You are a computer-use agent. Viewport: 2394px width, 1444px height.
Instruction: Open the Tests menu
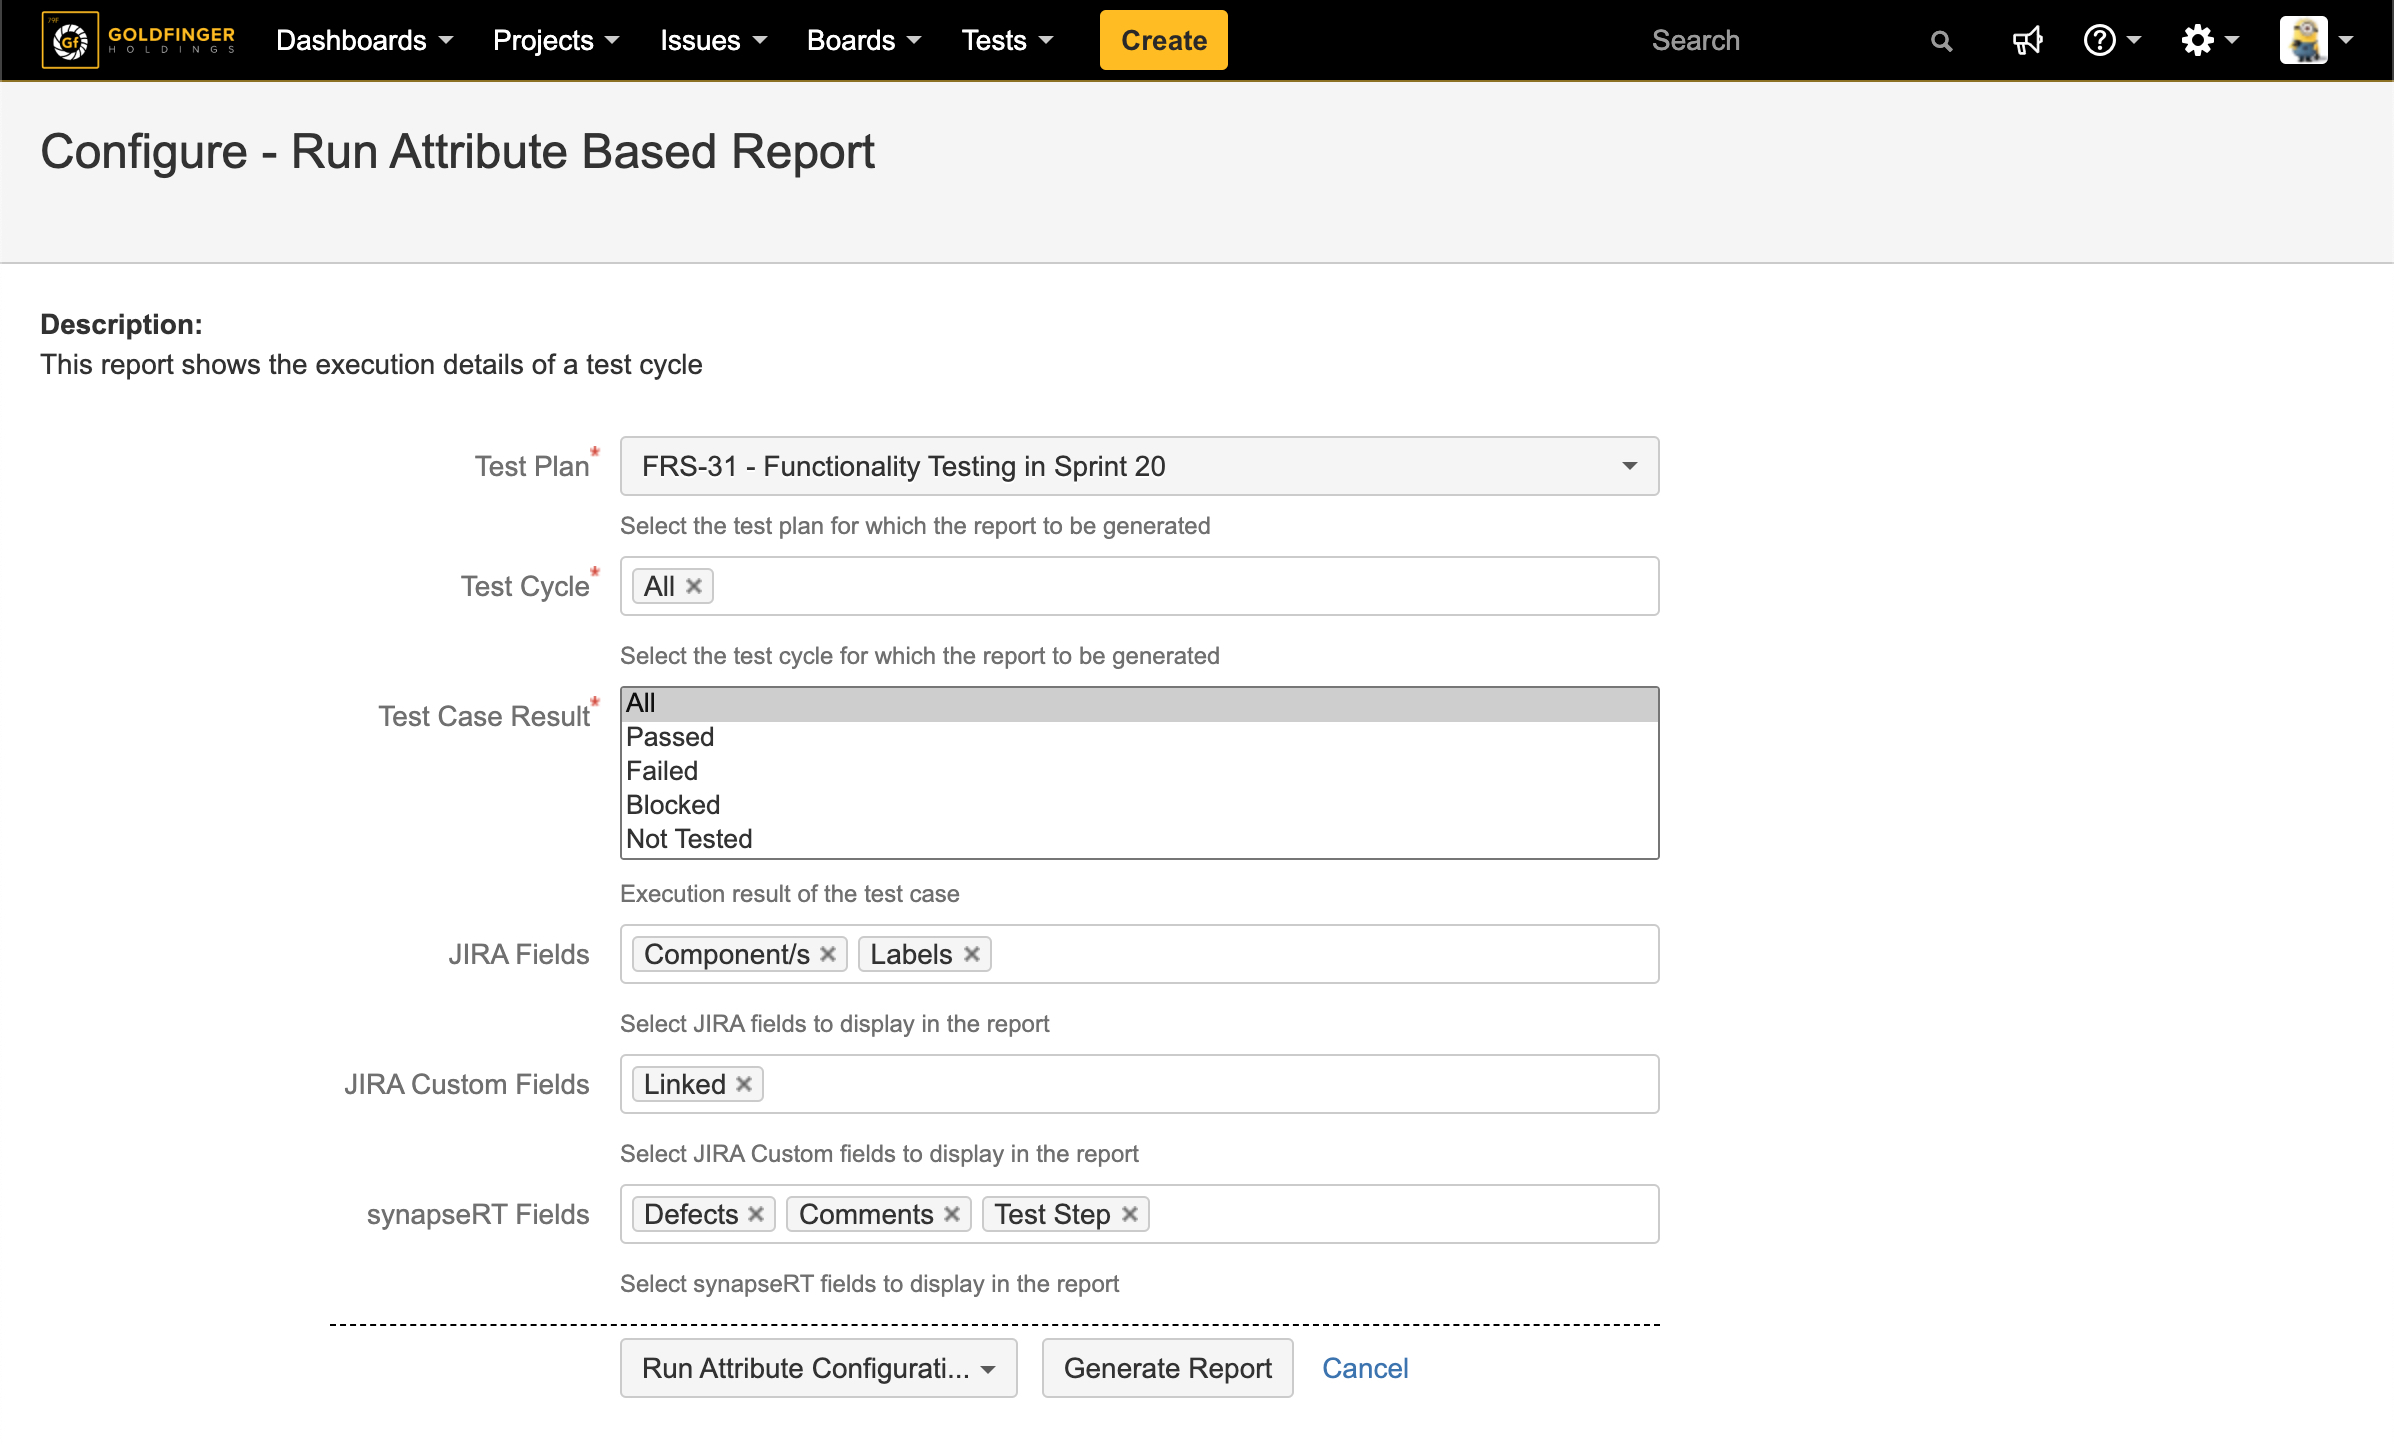click(1007, 41)
